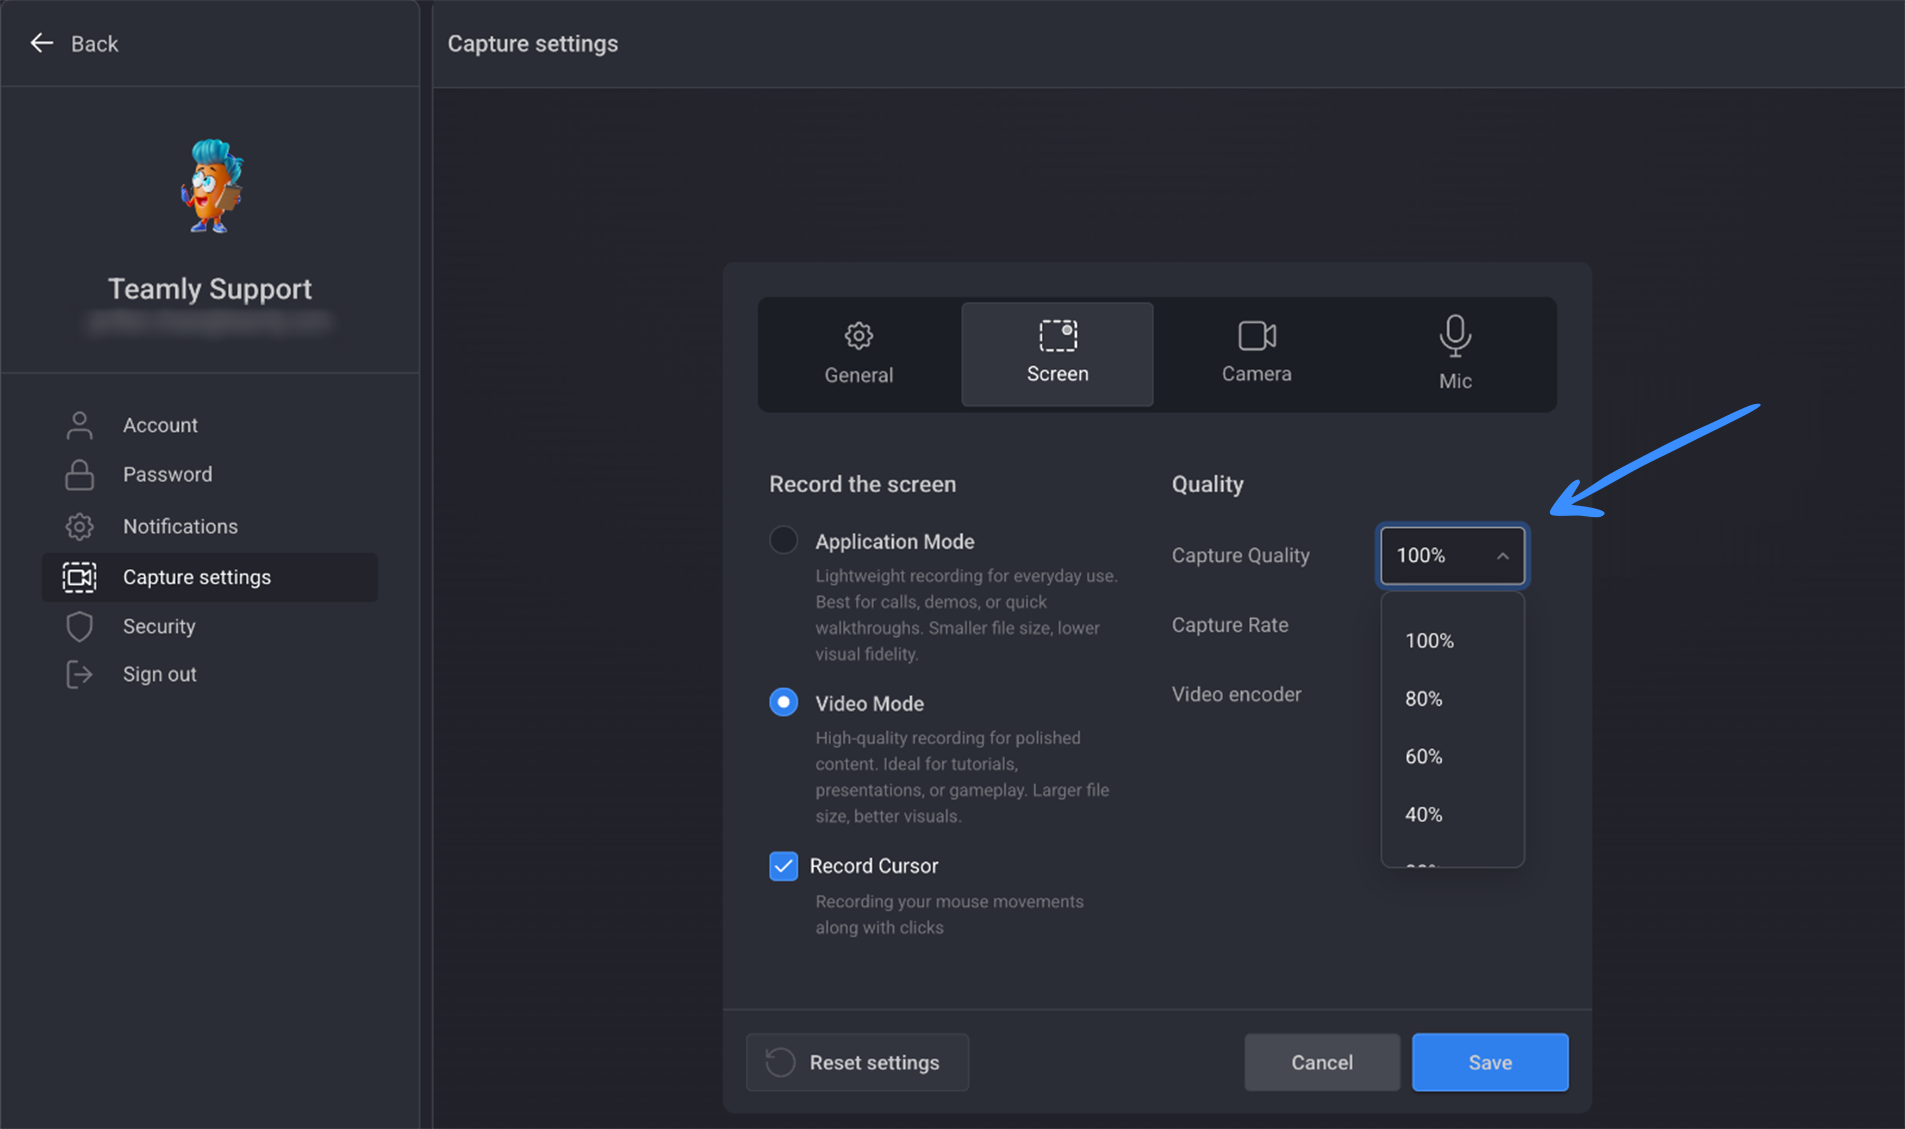Click the Back link text

[x=95, y=44]
